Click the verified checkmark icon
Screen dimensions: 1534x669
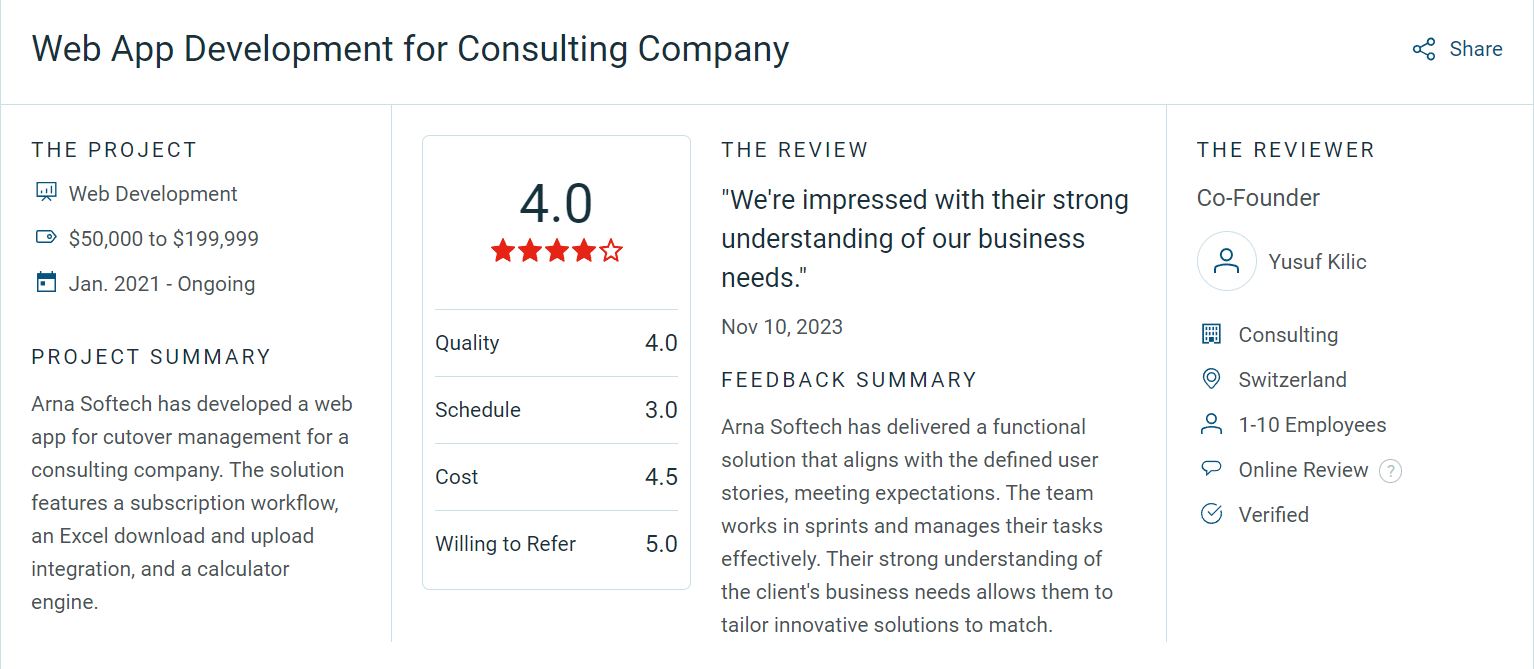[1210, 513]
